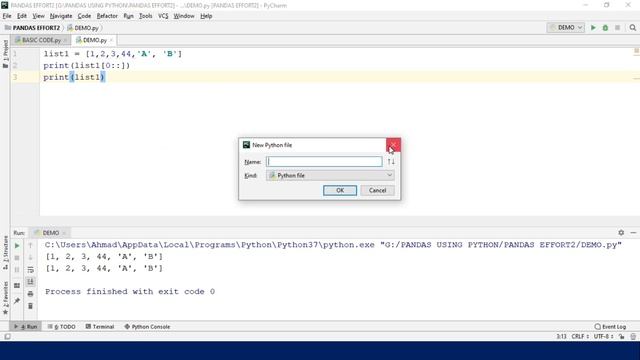Open Search Everywhere magnifier icon

coord(633,27)
